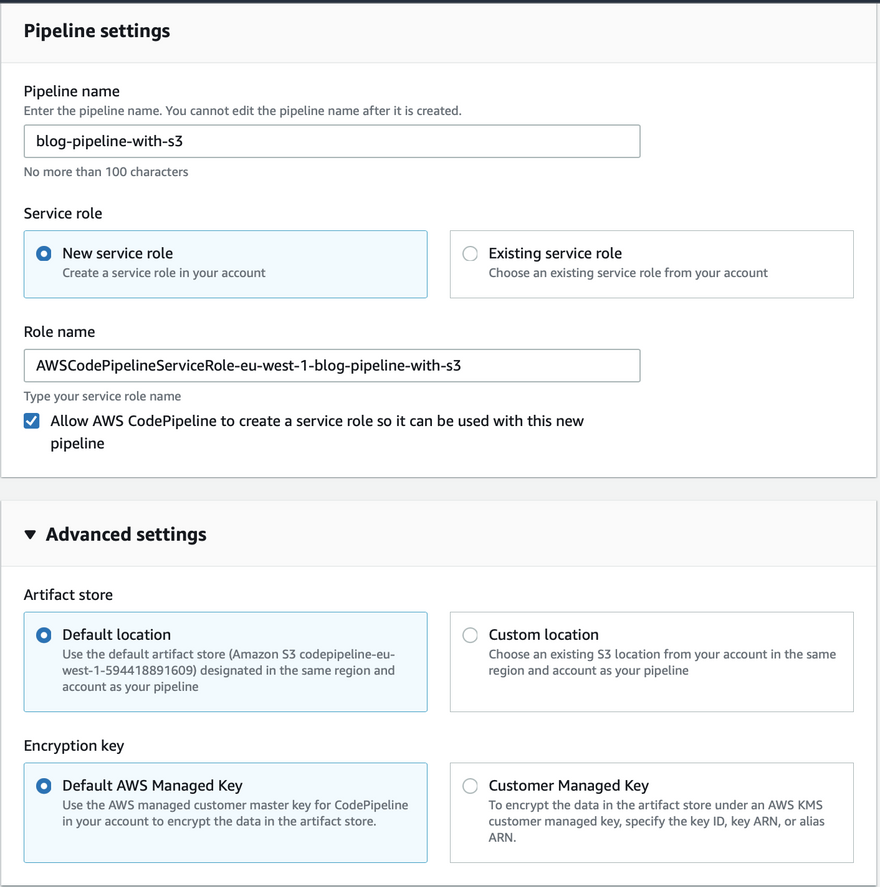Pick the Customer Managed Key radio button

(x=470, y=786)
